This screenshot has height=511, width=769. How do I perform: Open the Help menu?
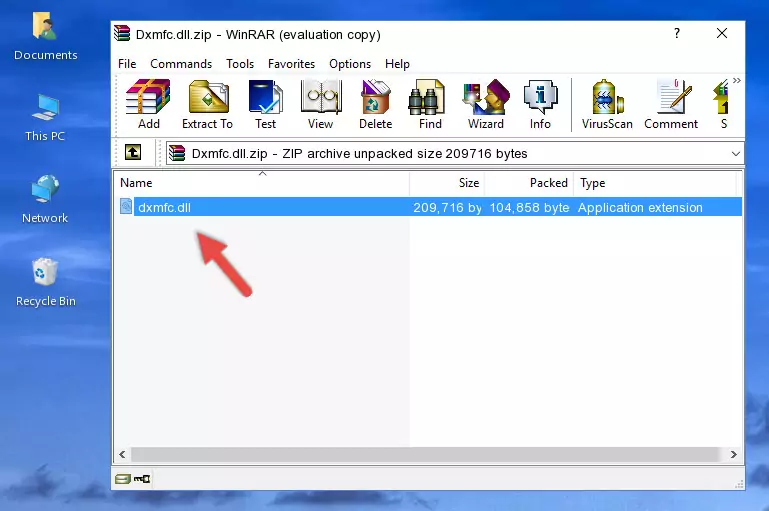click(397, 64)
